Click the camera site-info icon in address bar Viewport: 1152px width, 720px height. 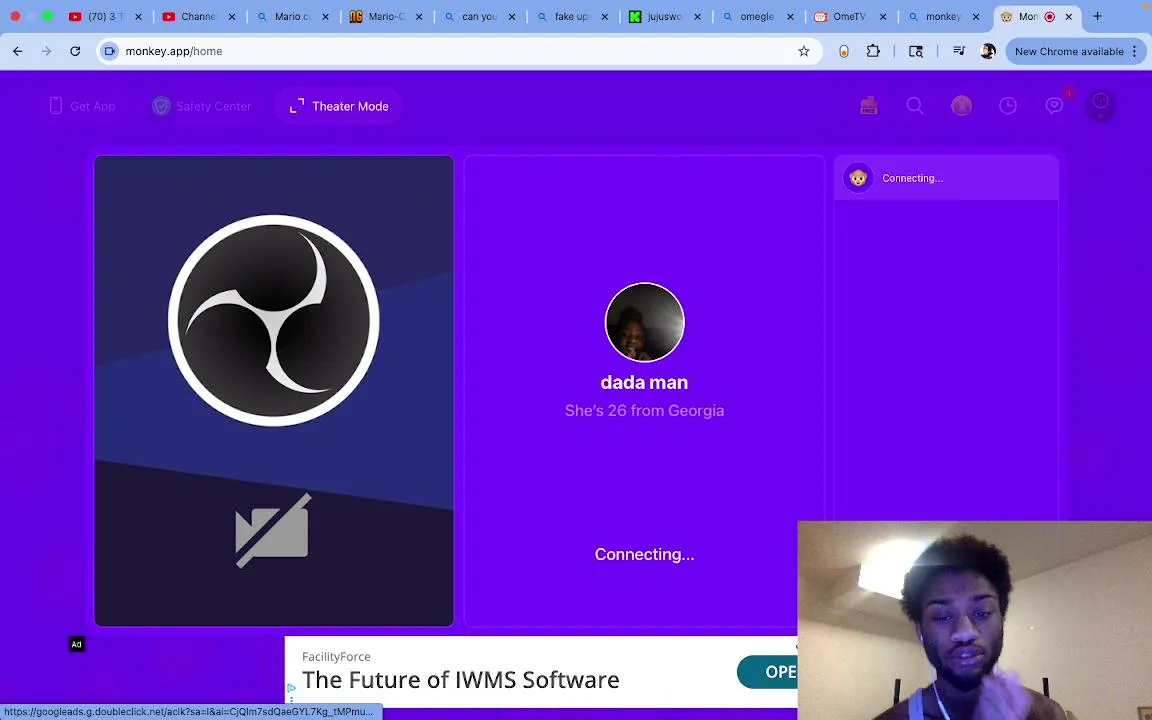[x=109, y=51]
